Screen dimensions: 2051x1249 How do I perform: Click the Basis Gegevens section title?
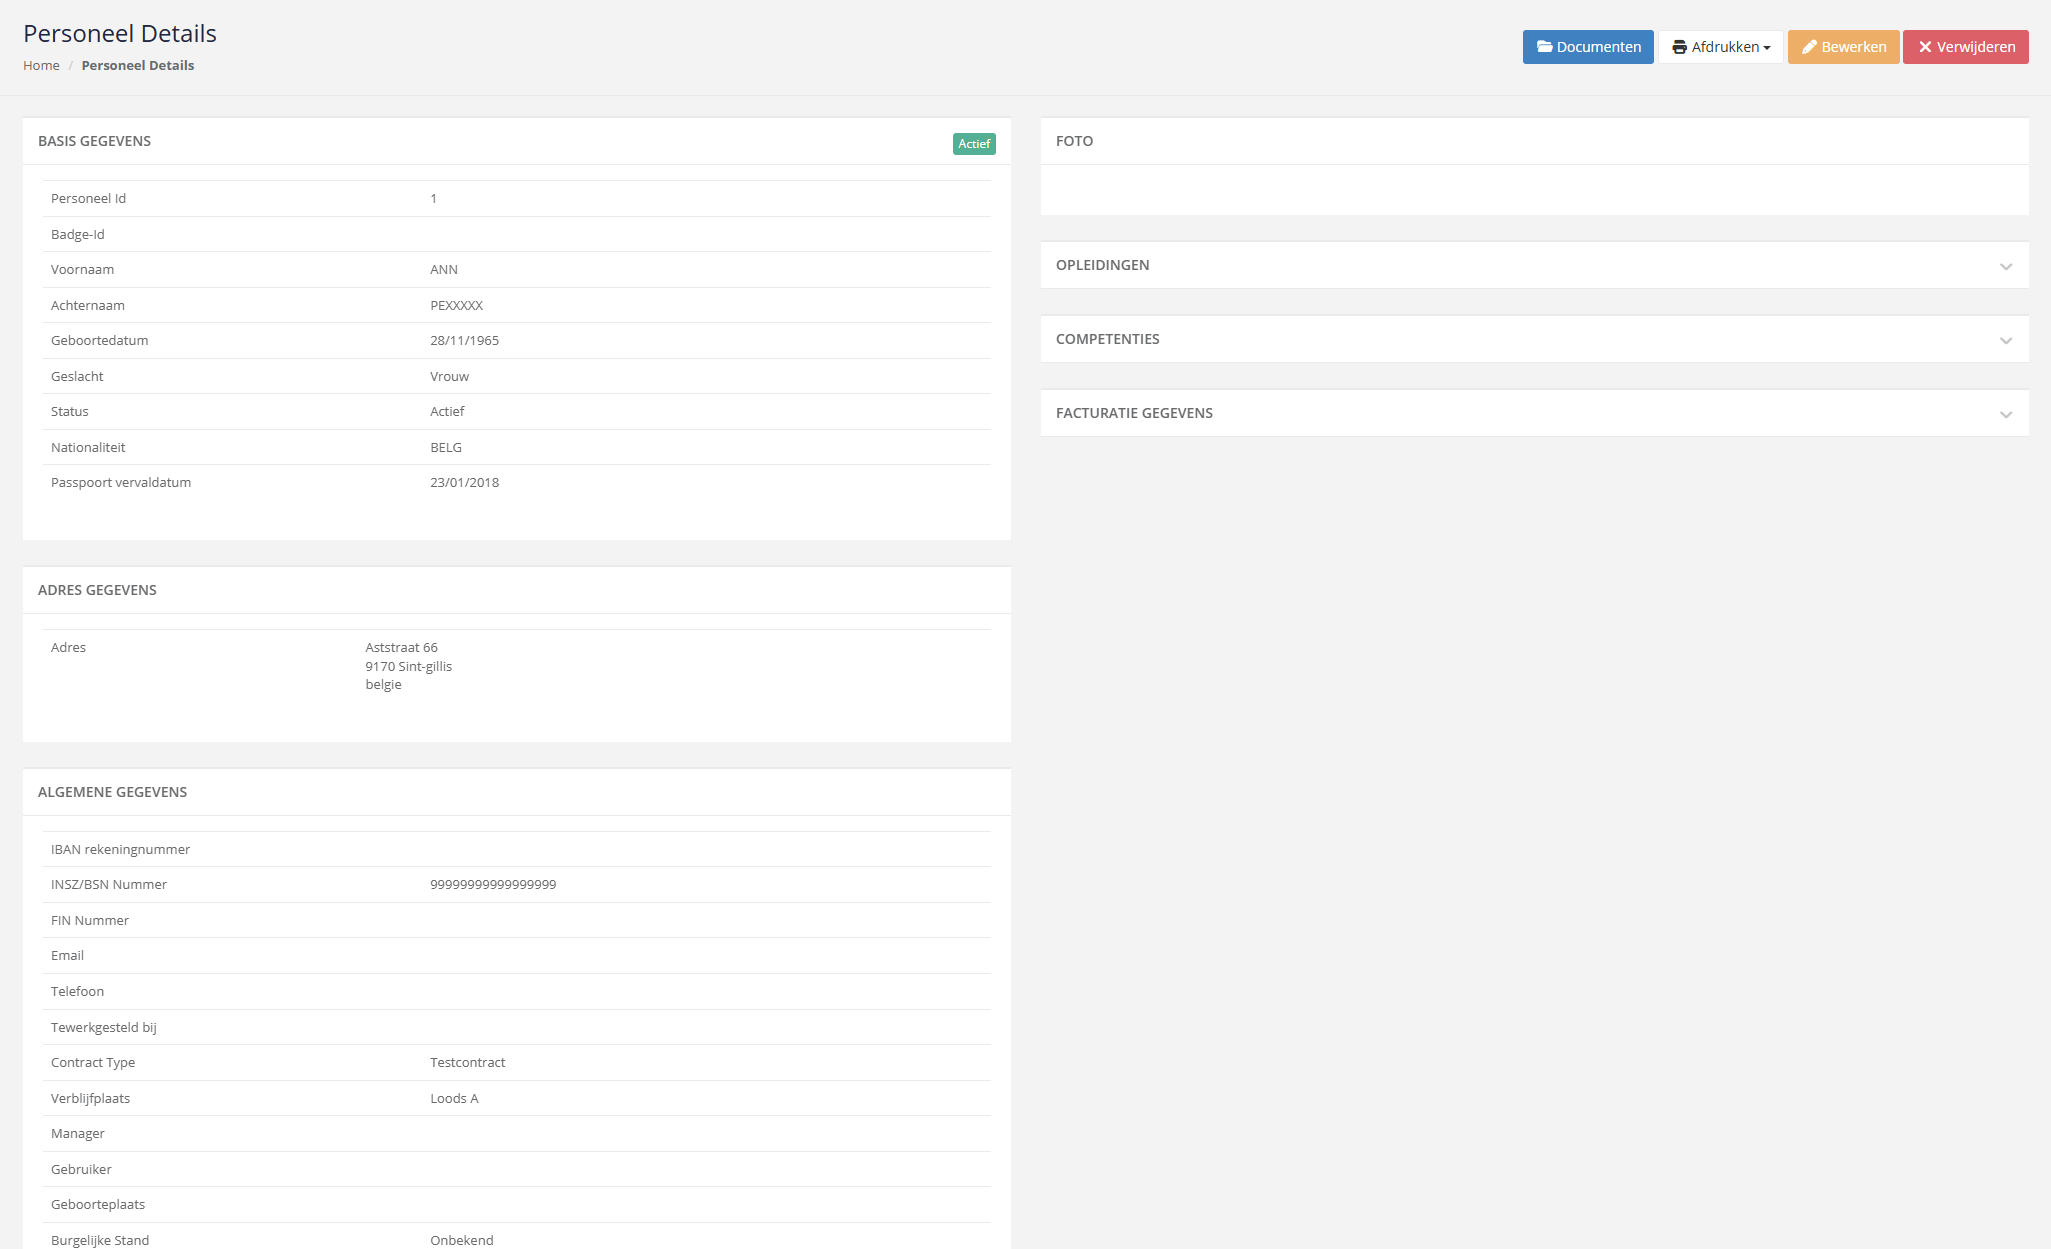pos(94,141)
